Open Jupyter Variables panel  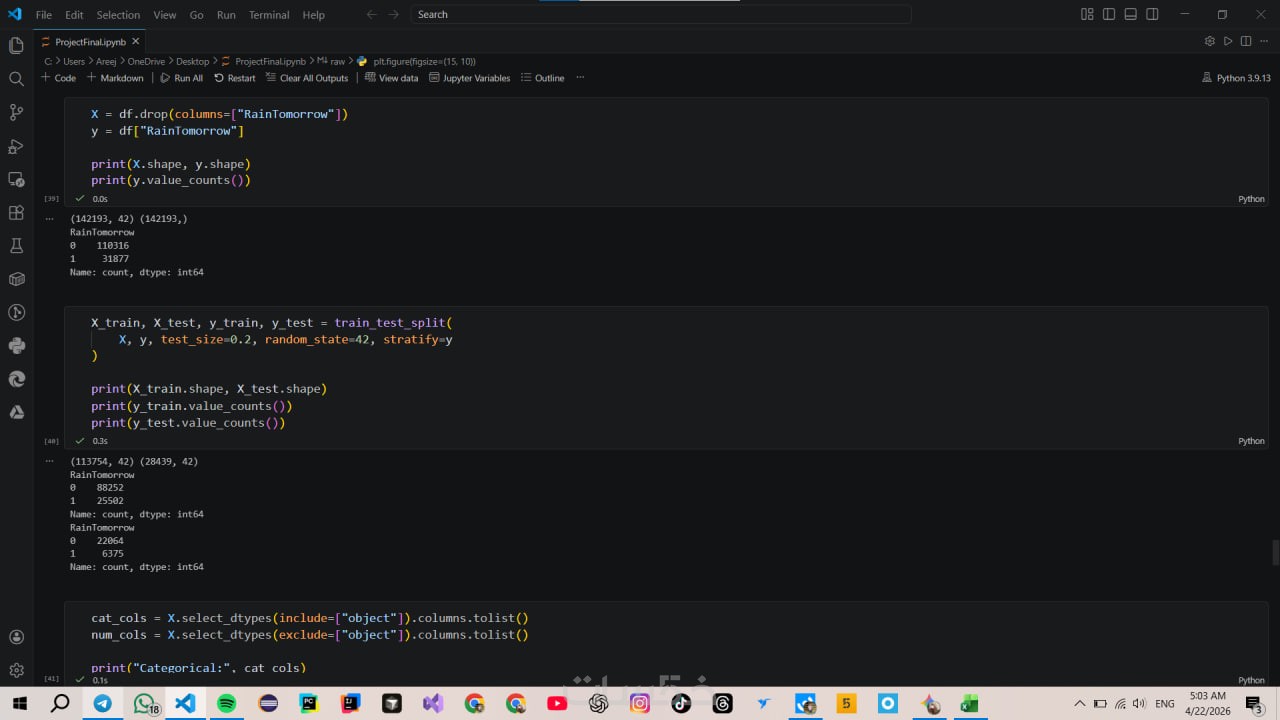(x=469, y=78)
